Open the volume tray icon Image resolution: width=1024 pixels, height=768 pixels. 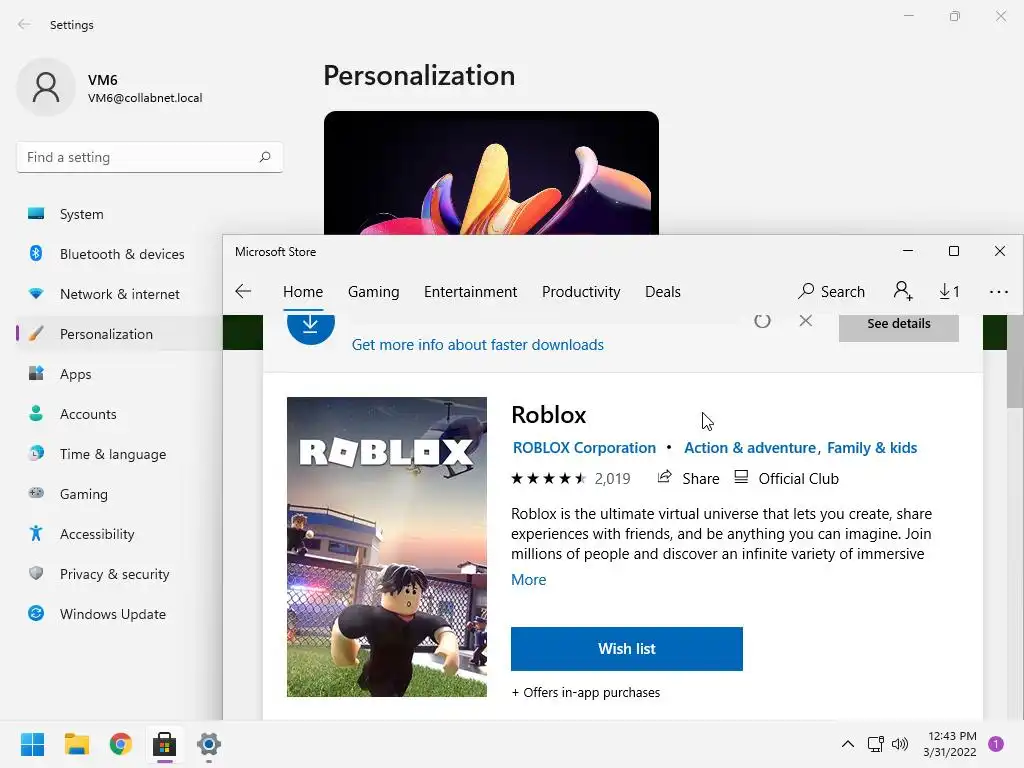point(900,744)
